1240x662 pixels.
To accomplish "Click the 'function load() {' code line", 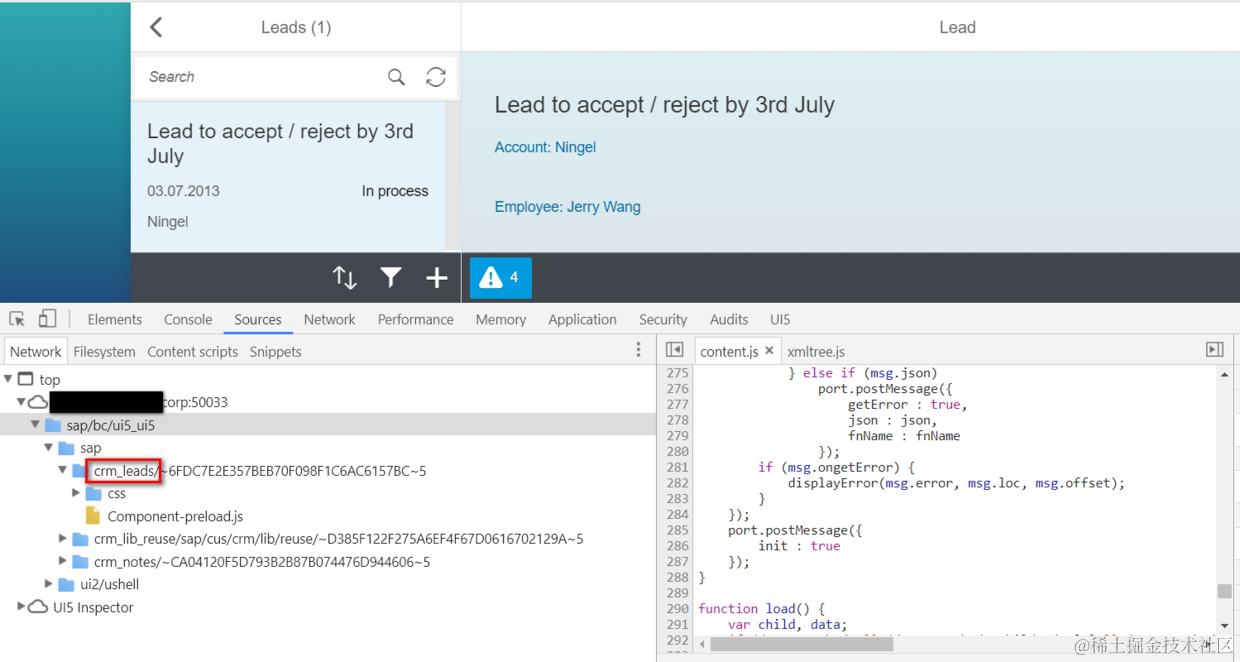I will click(760, 608).
